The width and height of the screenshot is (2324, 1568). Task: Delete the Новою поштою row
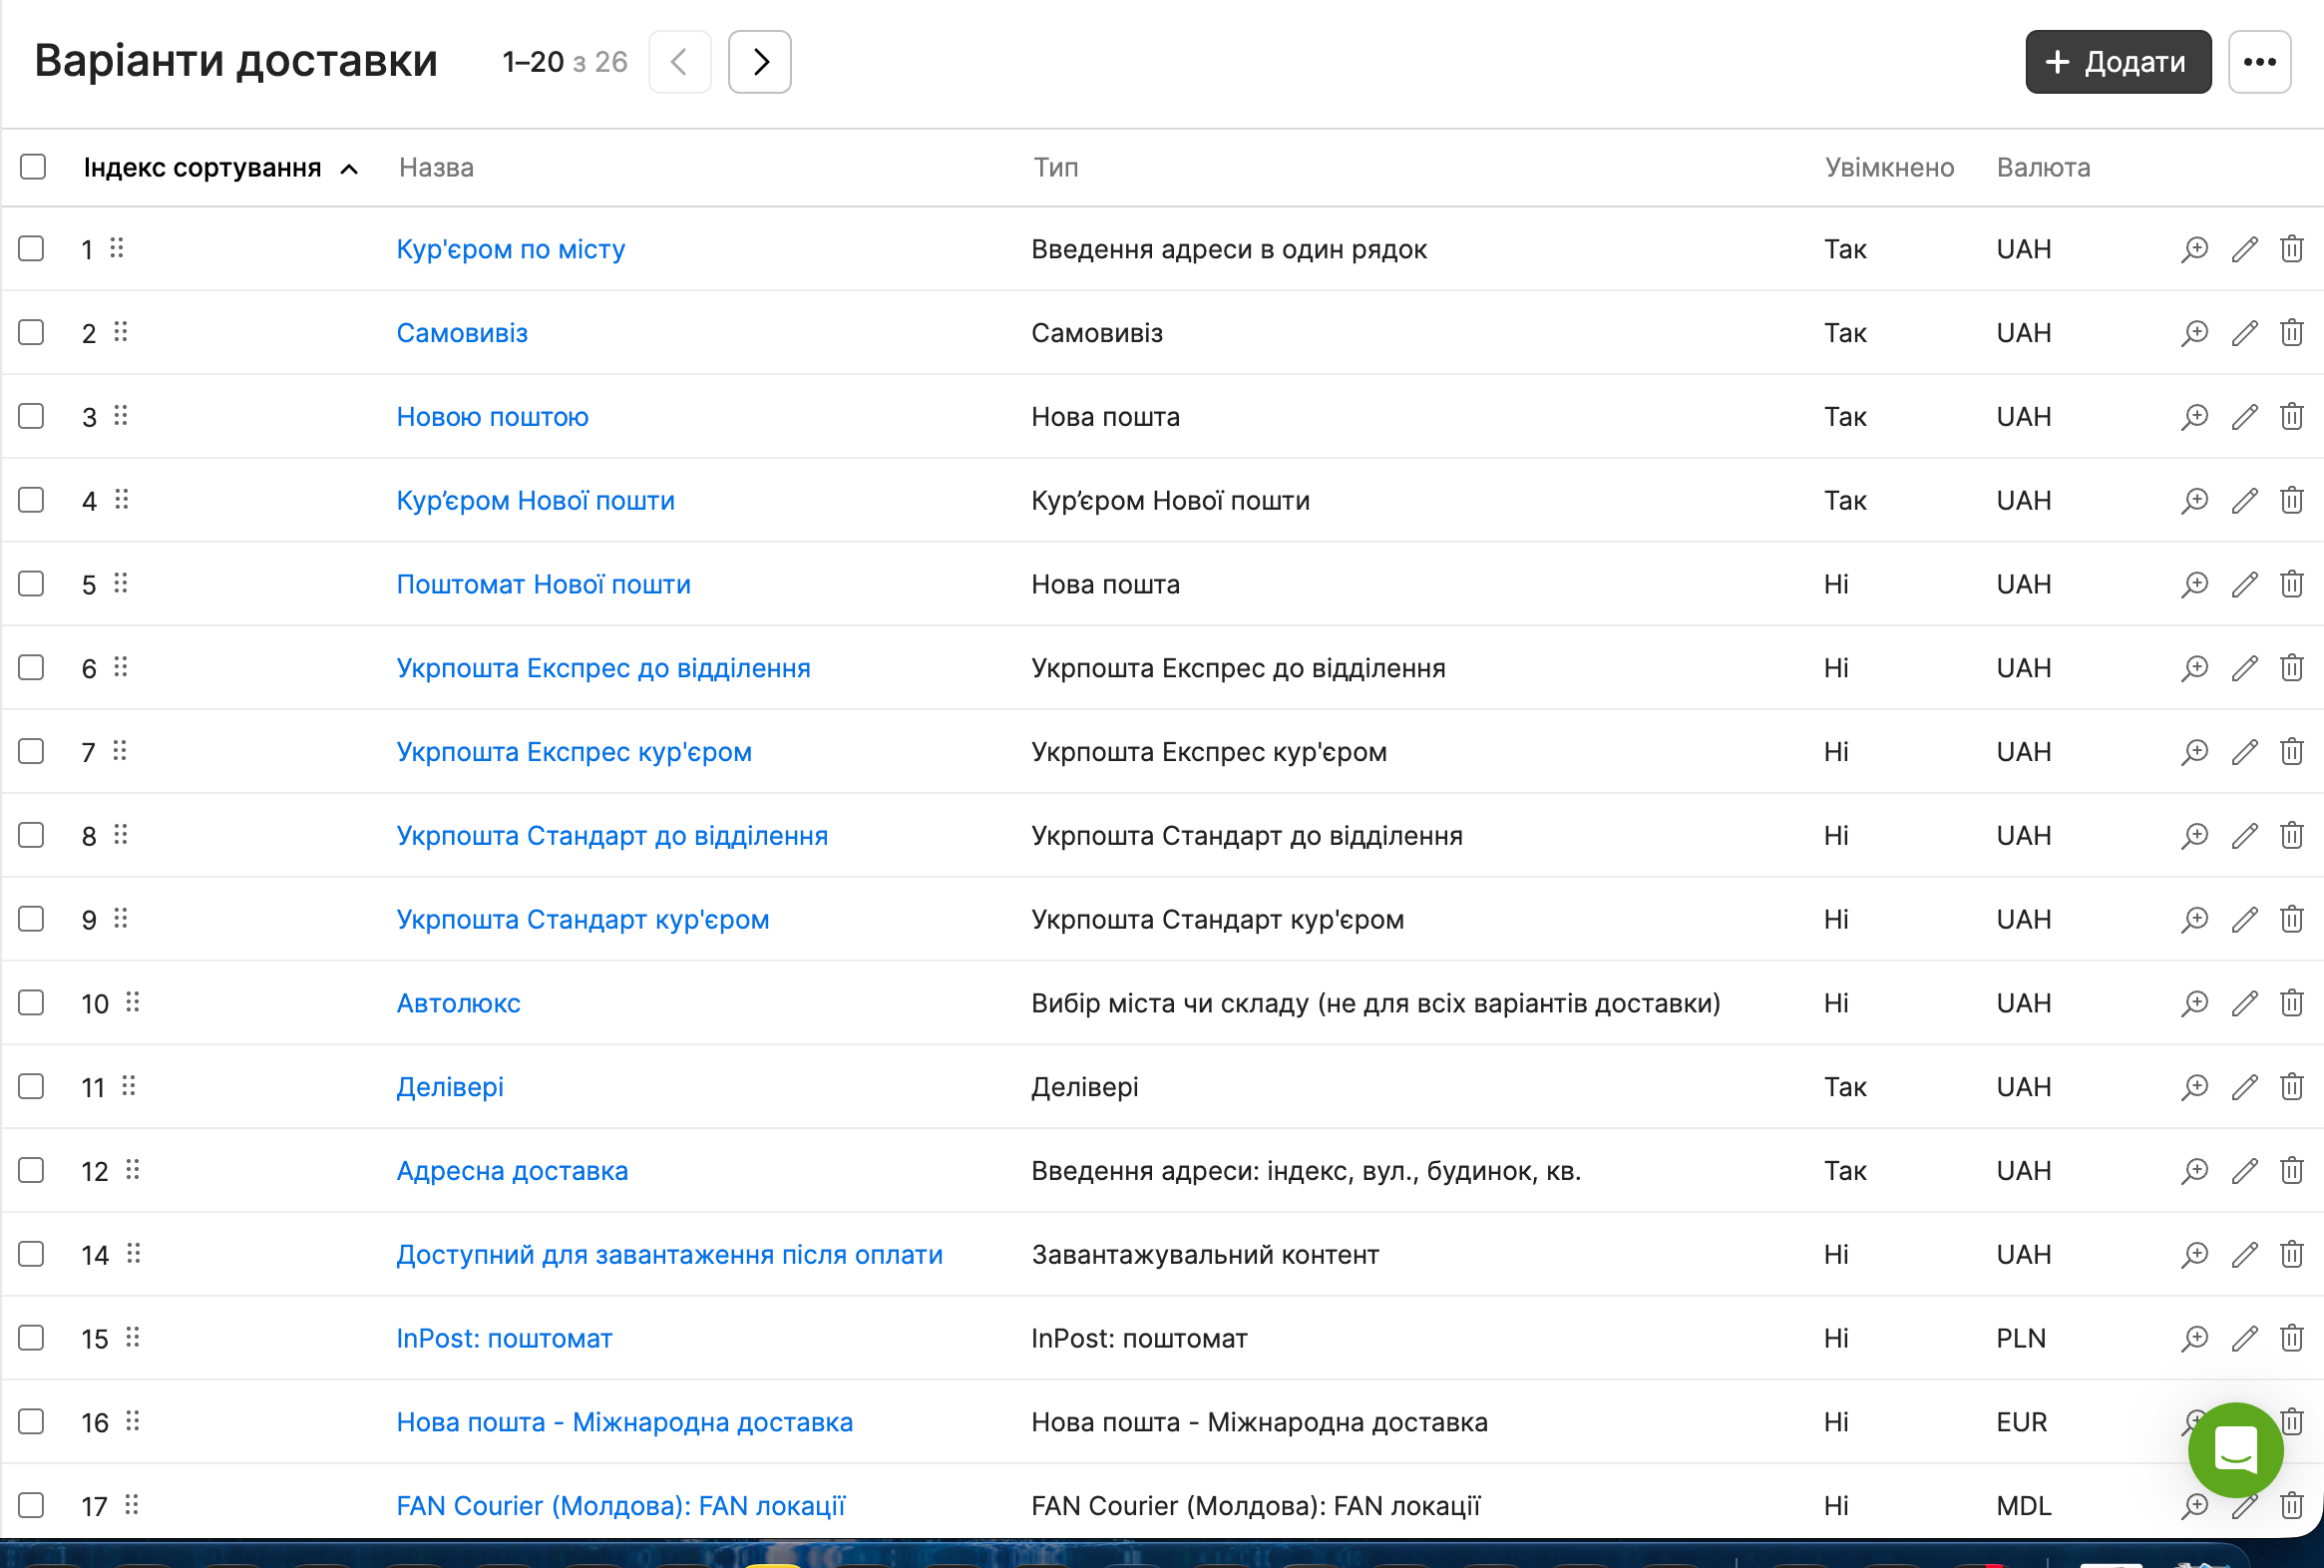coord(2291,416)
